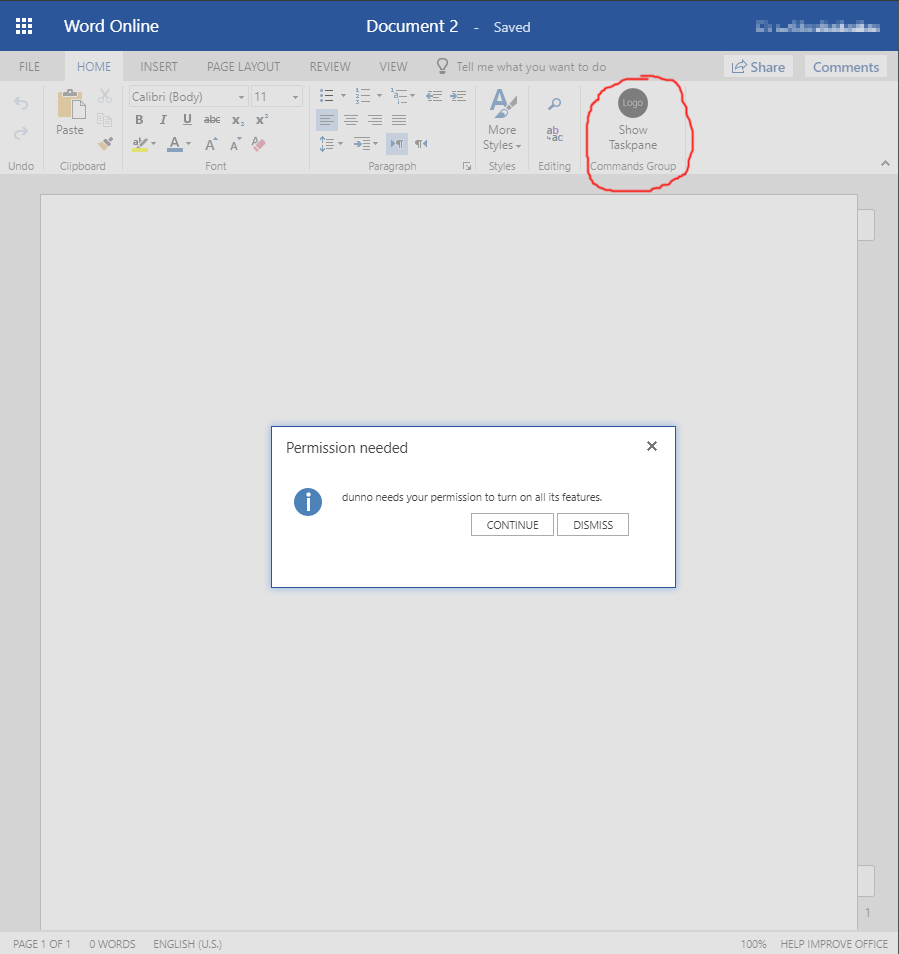The width and height of the screenshot is (899, 954).
Task: Click the More Styles icon
Action: 502,103
